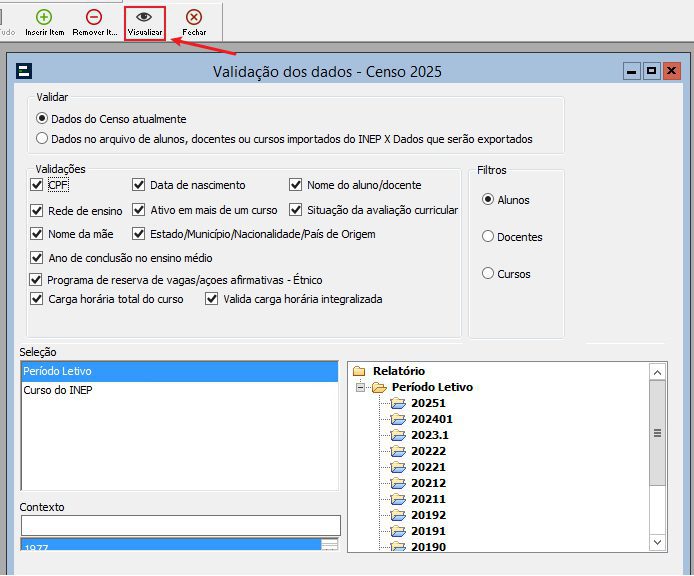
Task: Uncheck Estado/Município/Nacionalidade/País de Origem checkbox
Action: [x=139, y=233]
